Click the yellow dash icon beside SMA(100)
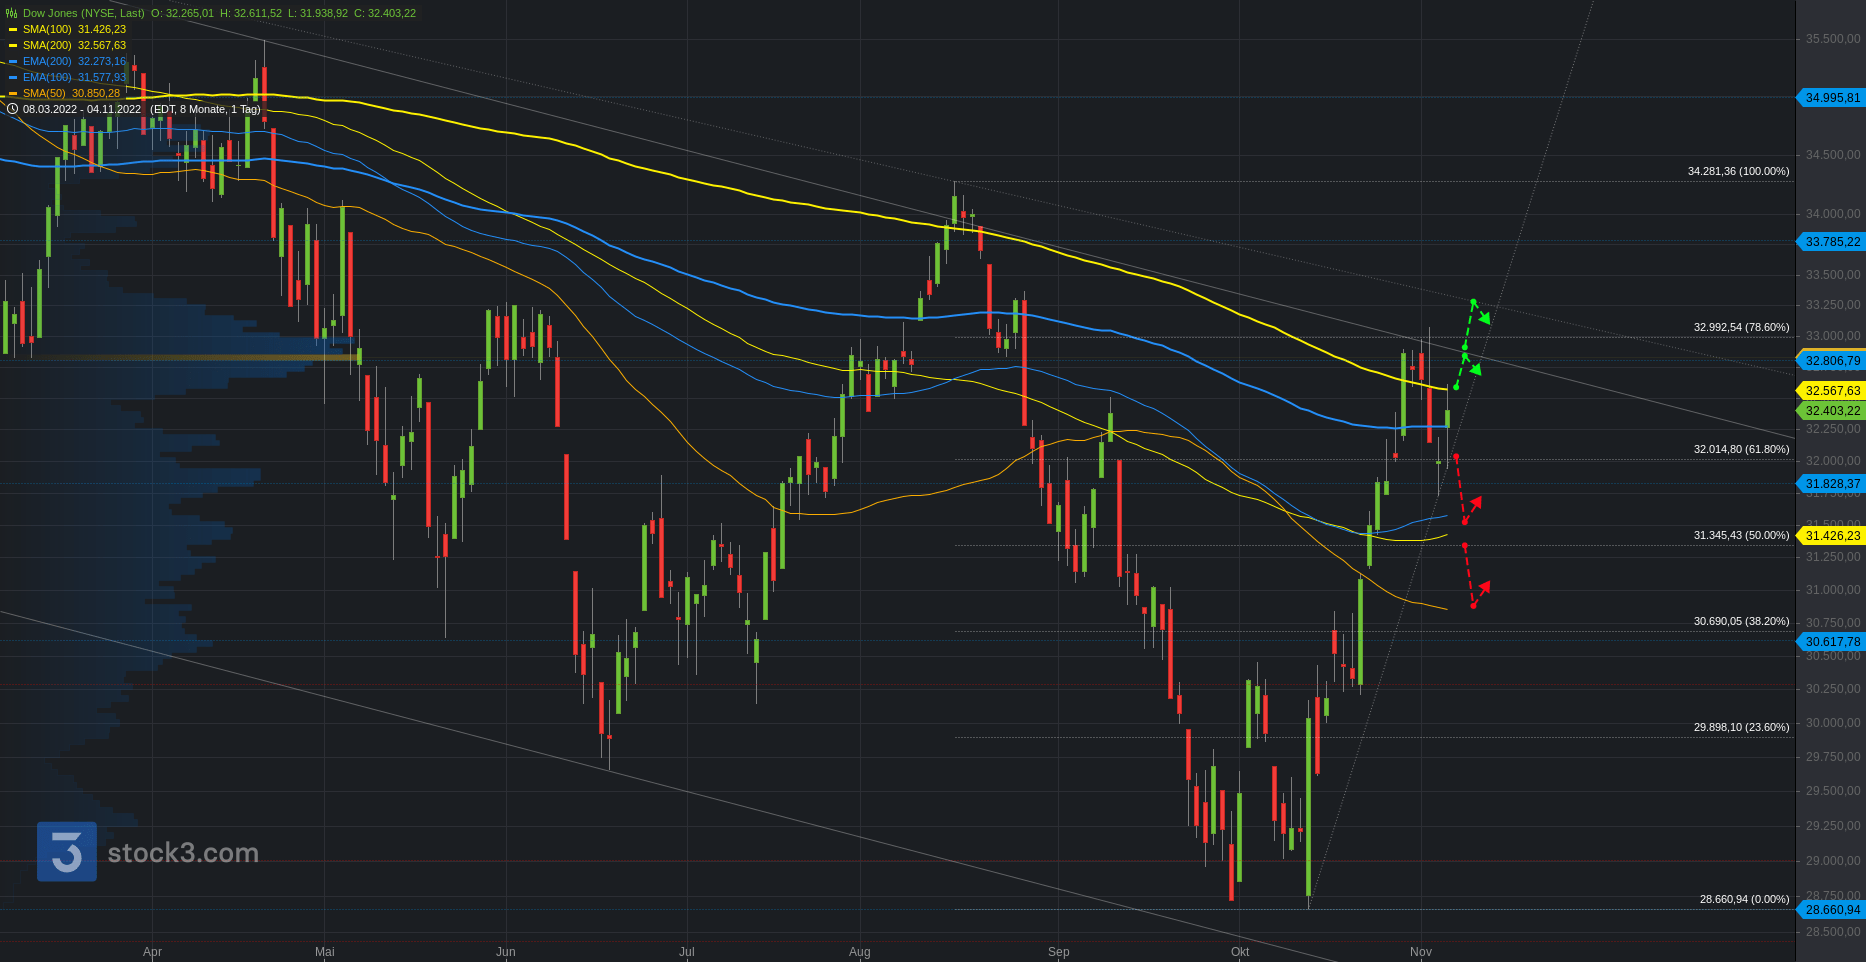 click(13, 30)
